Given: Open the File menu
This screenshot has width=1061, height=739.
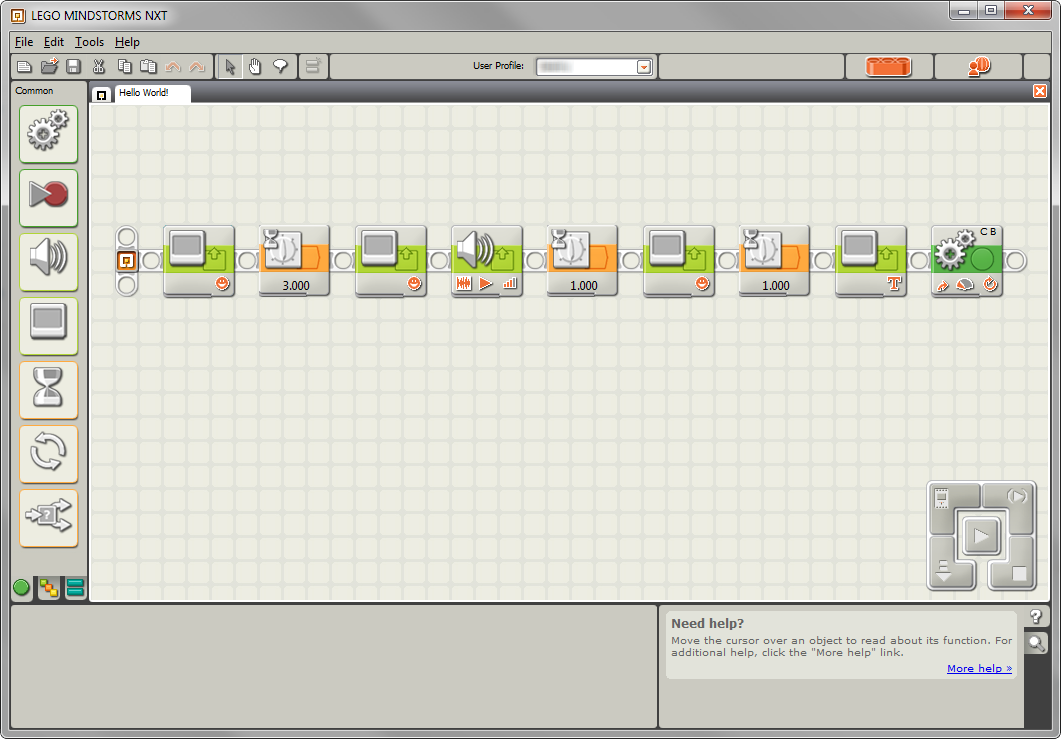Looking at the screenshot, I should [x=24, y=42].
